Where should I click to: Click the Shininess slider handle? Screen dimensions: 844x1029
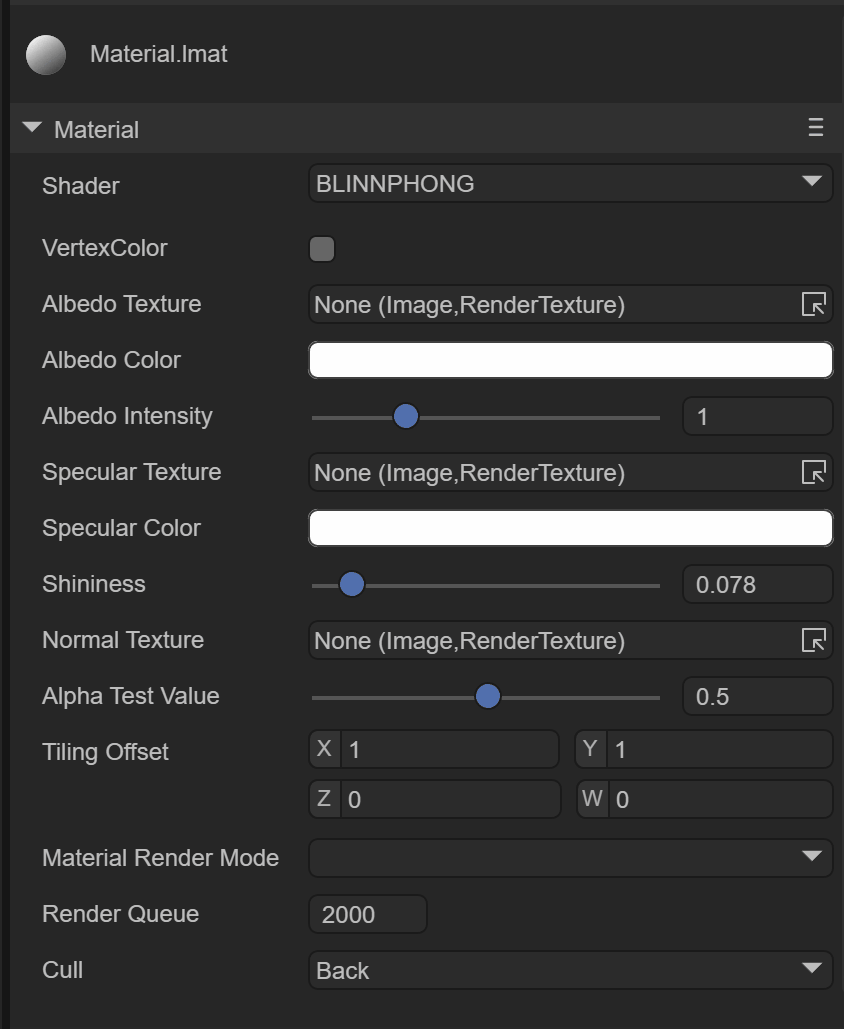351,585
